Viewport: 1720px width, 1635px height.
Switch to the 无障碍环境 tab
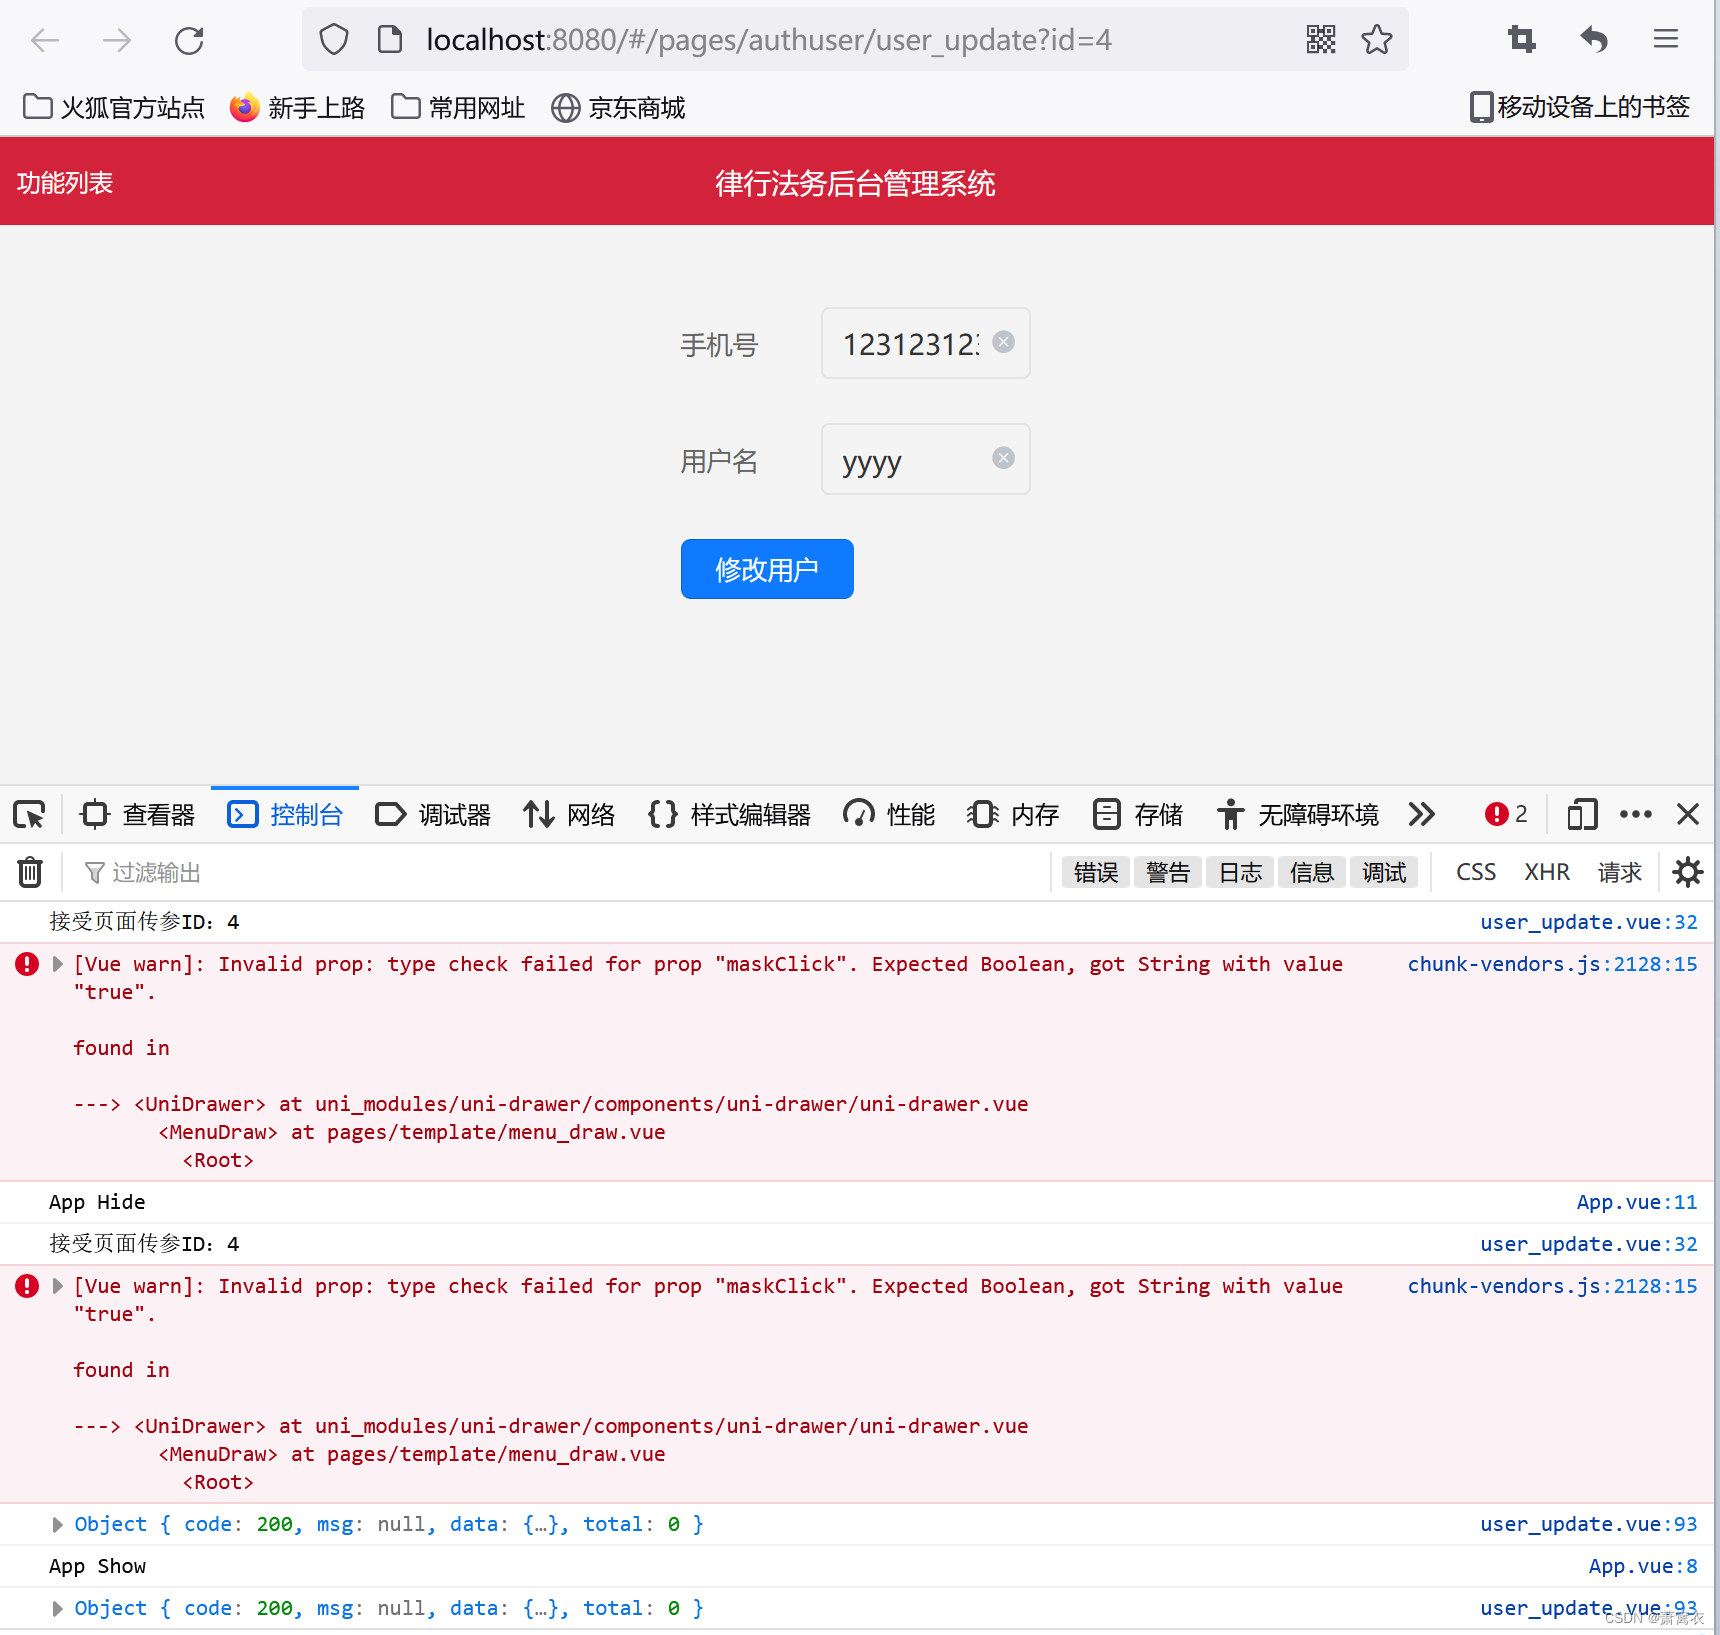coord(1298,815)
